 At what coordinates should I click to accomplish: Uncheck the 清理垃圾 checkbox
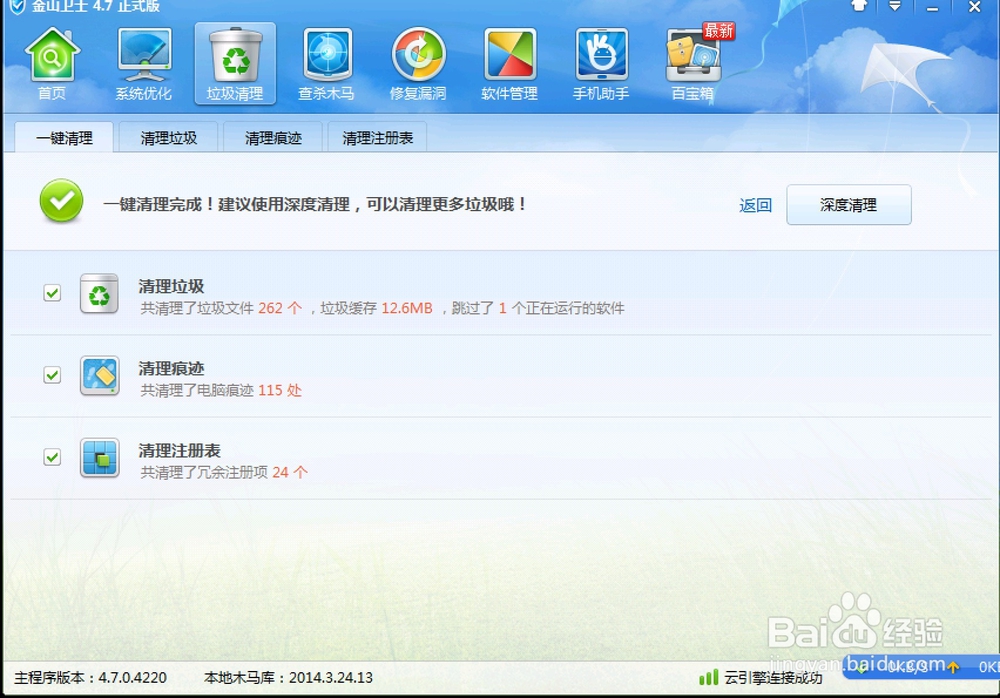pyautogui.click(x=51, y=293)
